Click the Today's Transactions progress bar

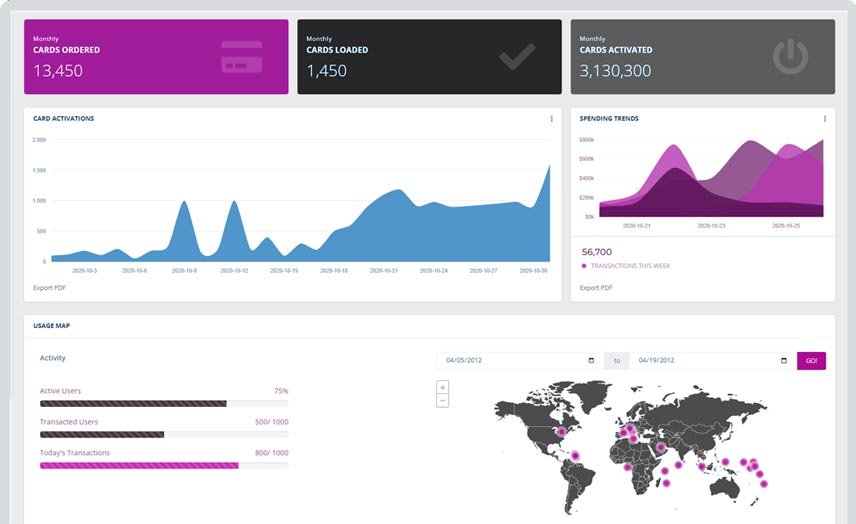coord(163,465)
